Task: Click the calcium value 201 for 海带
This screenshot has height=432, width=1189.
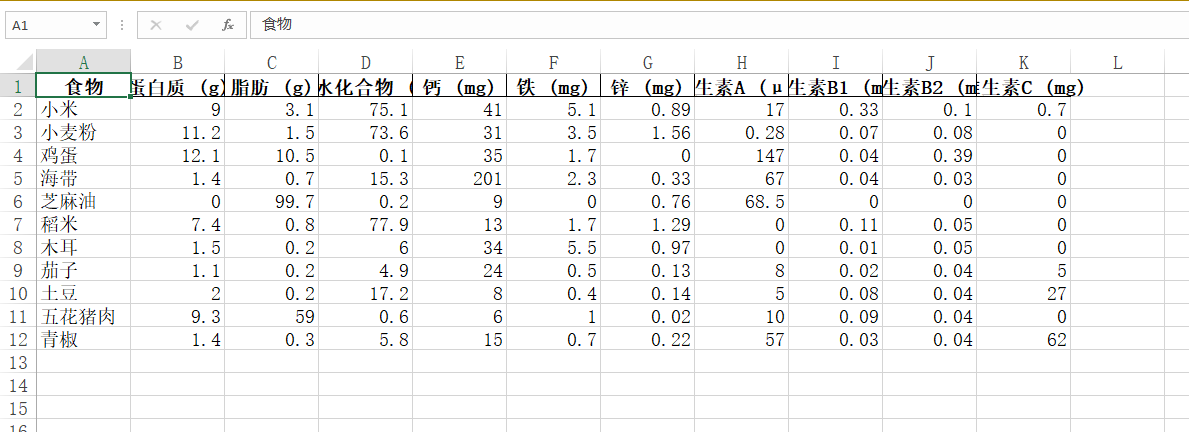Action: tap(460, 179)
